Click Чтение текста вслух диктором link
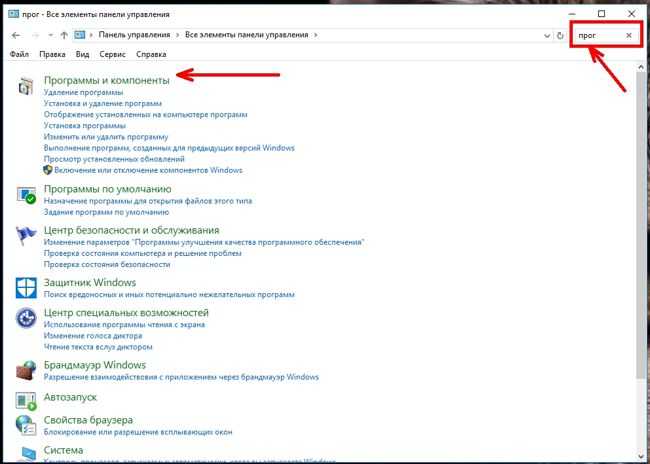 pyautogui.click(x=98, y=347)
